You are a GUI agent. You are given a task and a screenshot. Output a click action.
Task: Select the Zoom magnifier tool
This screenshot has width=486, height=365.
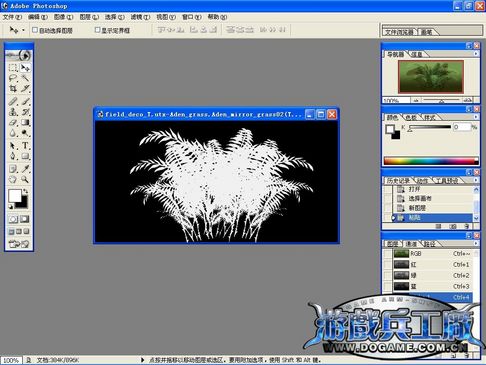(25, 179)
